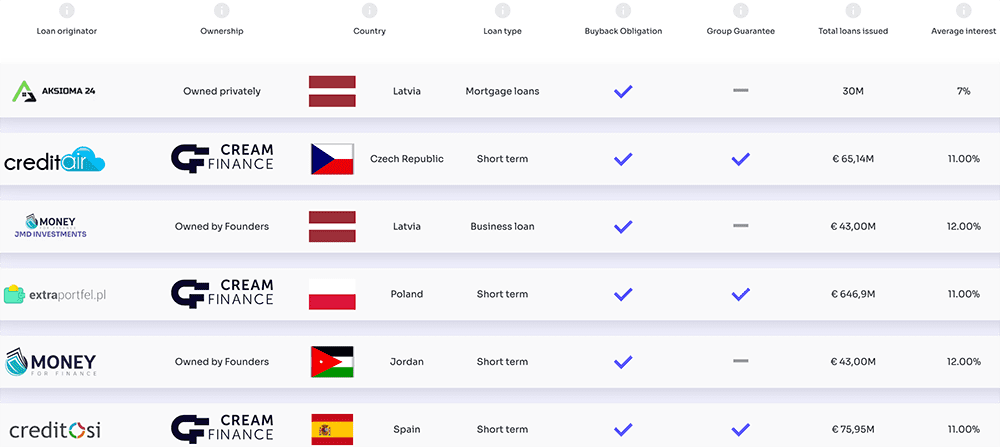Click the Czech Republic flag icon
1000x447 pixels.
point(332,159)
